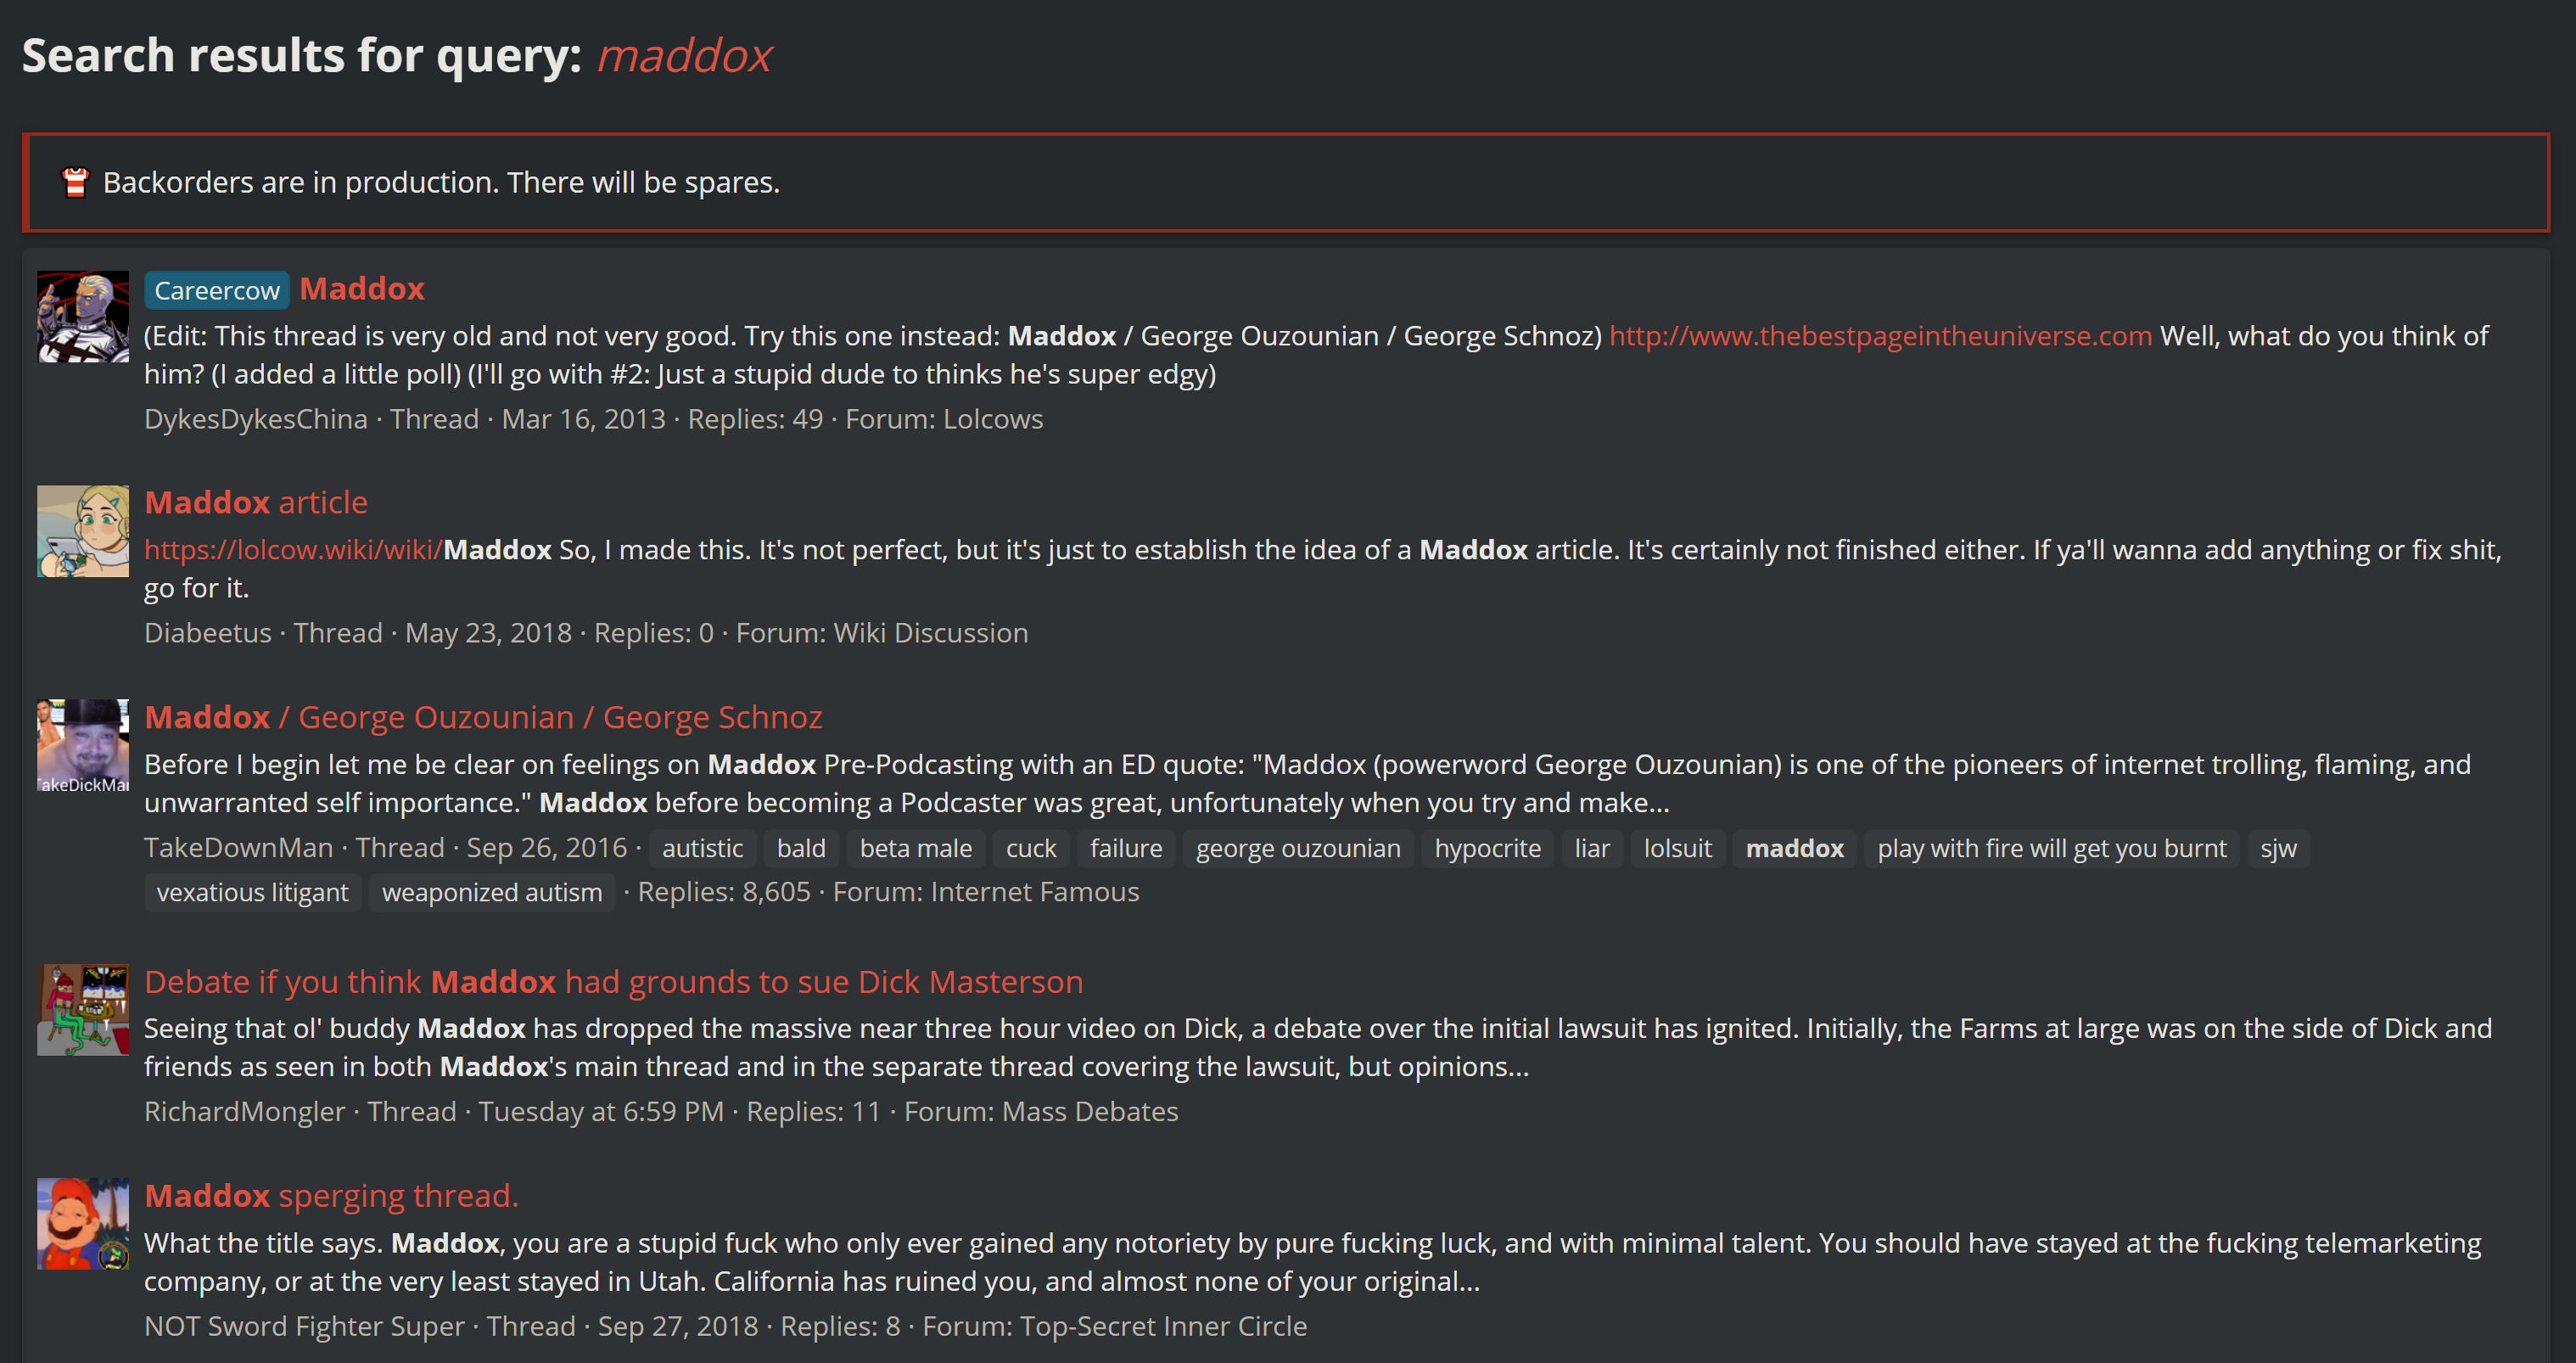The width and height of the screenshot is (2576, 1363).
Task: Select the 'autistic' tag
Action: [x=702, y=849]
